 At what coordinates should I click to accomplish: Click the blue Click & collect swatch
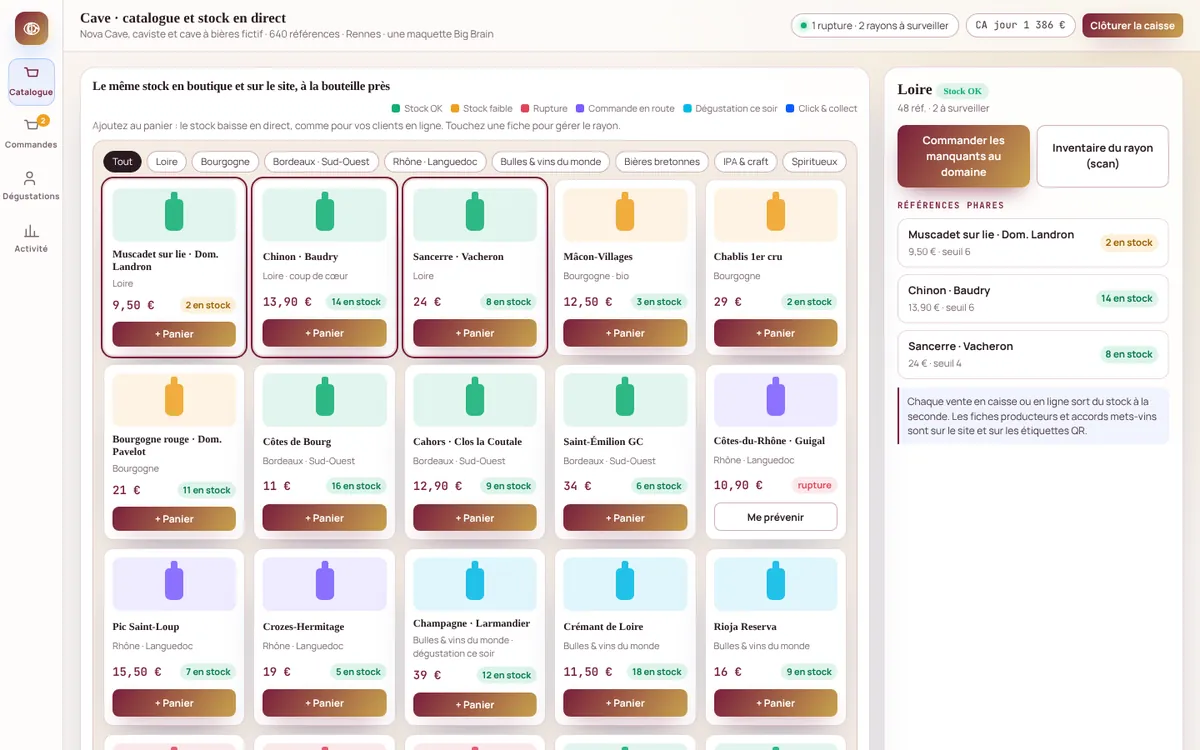[790, 108]
